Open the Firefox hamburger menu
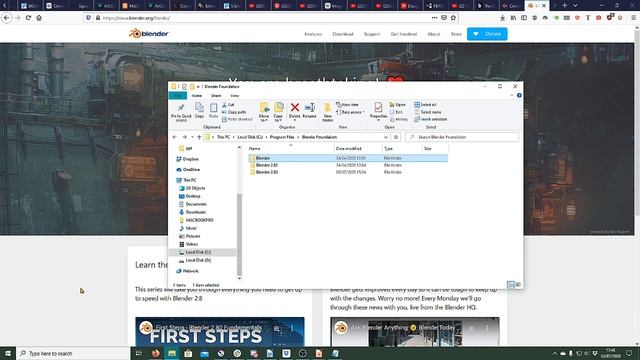 point(633,18)
